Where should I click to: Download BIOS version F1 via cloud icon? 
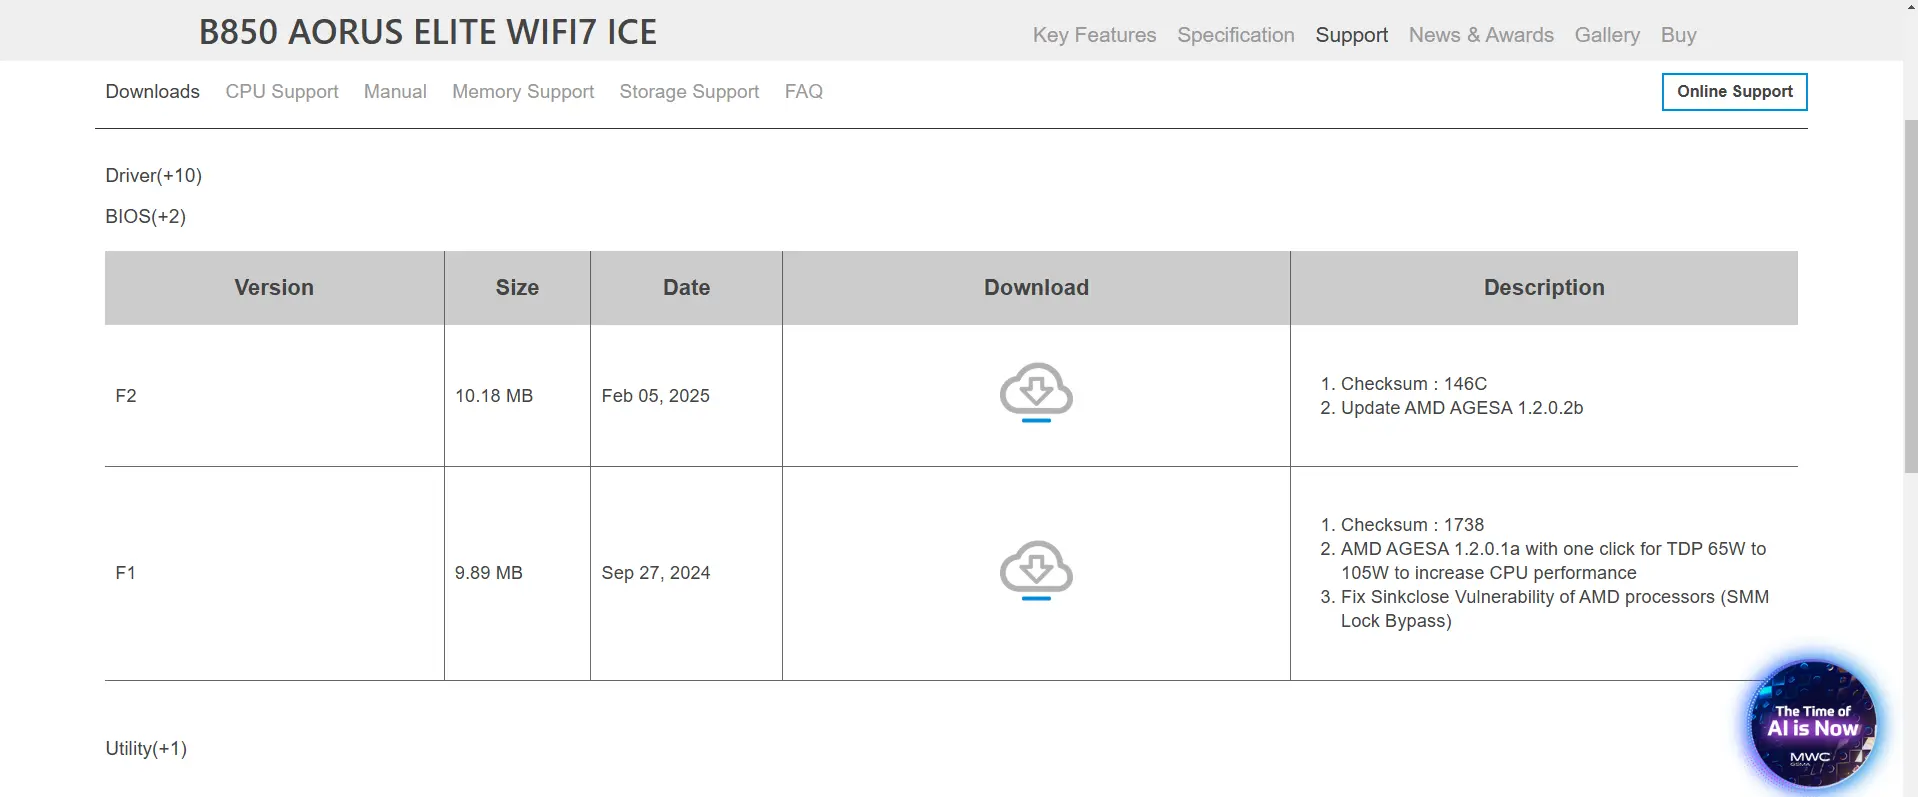1036,570
